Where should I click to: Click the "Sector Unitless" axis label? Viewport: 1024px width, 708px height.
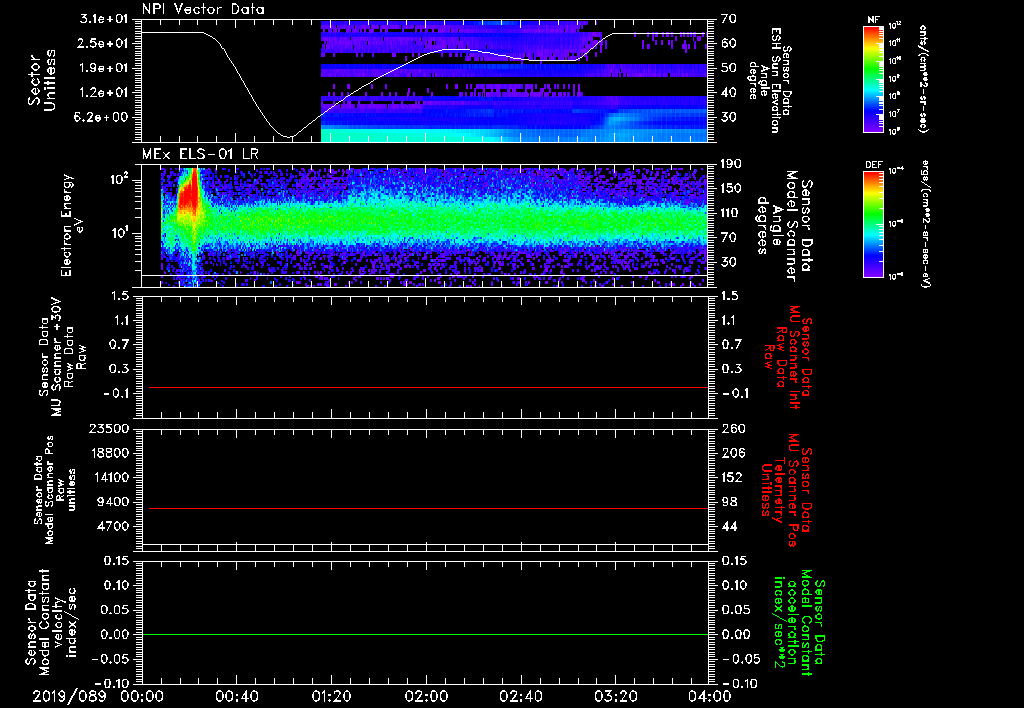click(42, 80)
